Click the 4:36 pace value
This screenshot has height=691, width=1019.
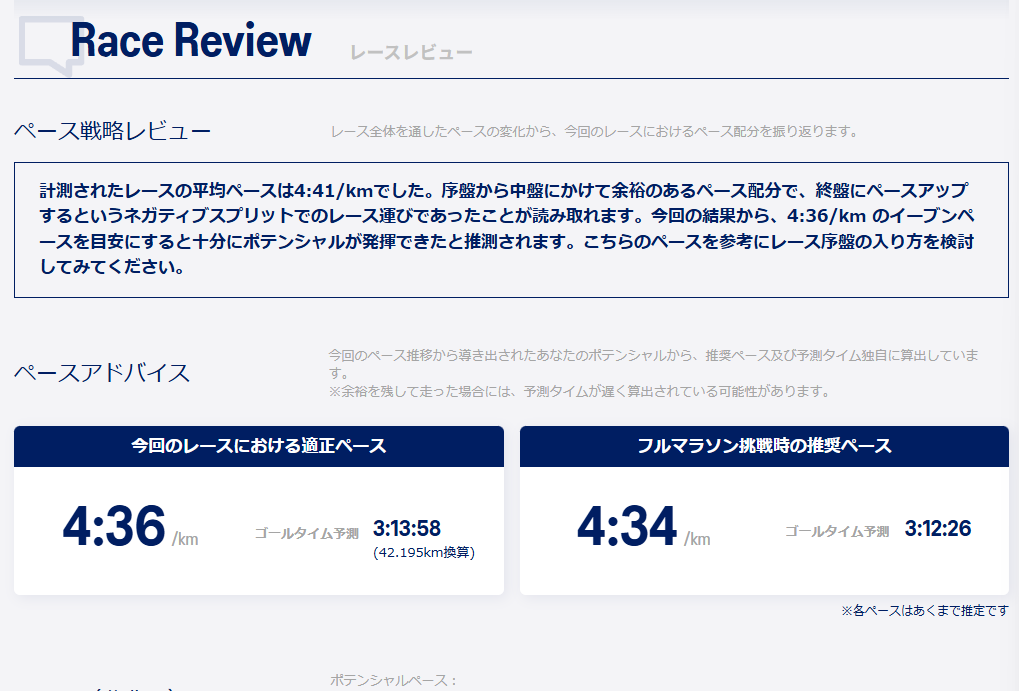pyautogui.click(x=113, y=527)
